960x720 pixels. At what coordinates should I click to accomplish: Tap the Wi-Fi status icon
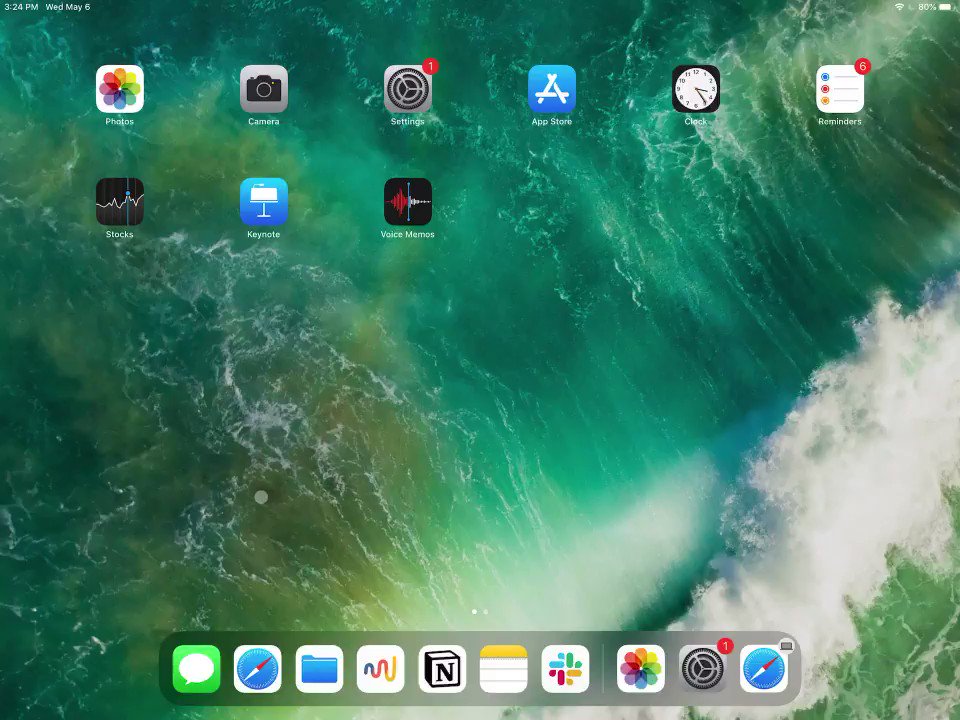899,7
